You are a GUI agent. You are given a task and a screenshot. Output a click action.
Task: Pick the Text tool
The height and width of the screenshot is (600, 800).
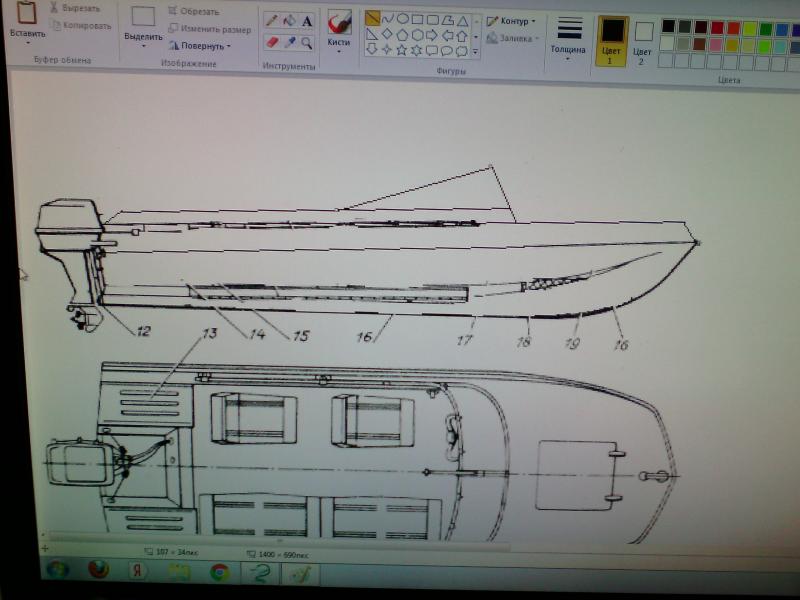307,20
